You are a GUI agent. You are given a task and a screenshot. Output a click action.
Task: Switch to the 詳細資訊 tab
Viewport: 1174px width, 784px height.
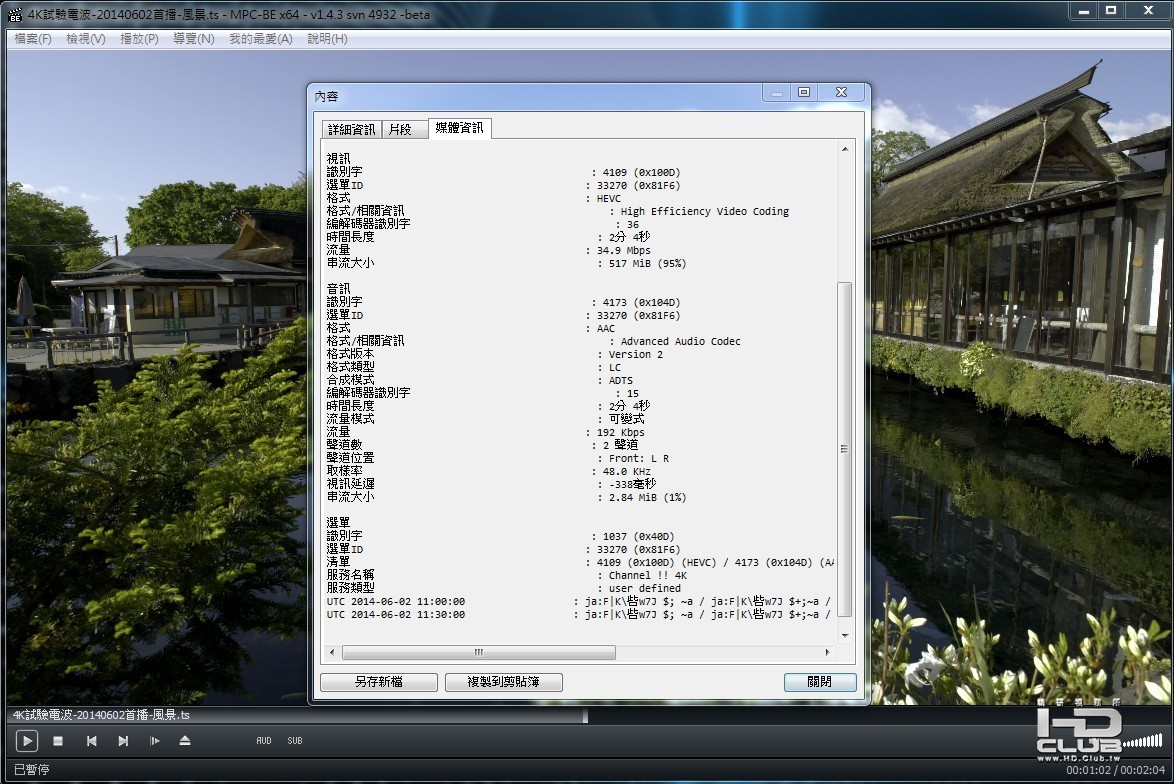(352, 129)
